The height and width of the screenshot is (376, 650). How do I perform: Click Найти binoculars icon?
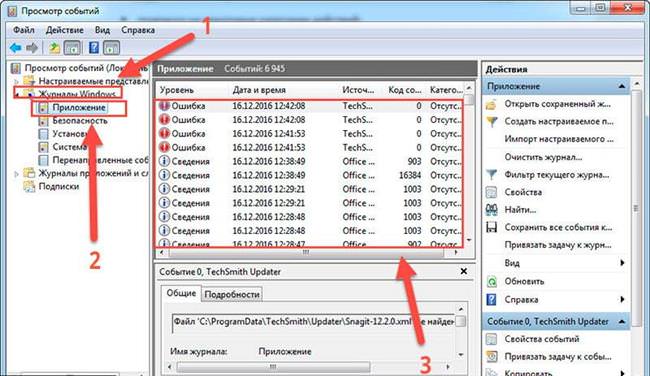tap(492, 210)
